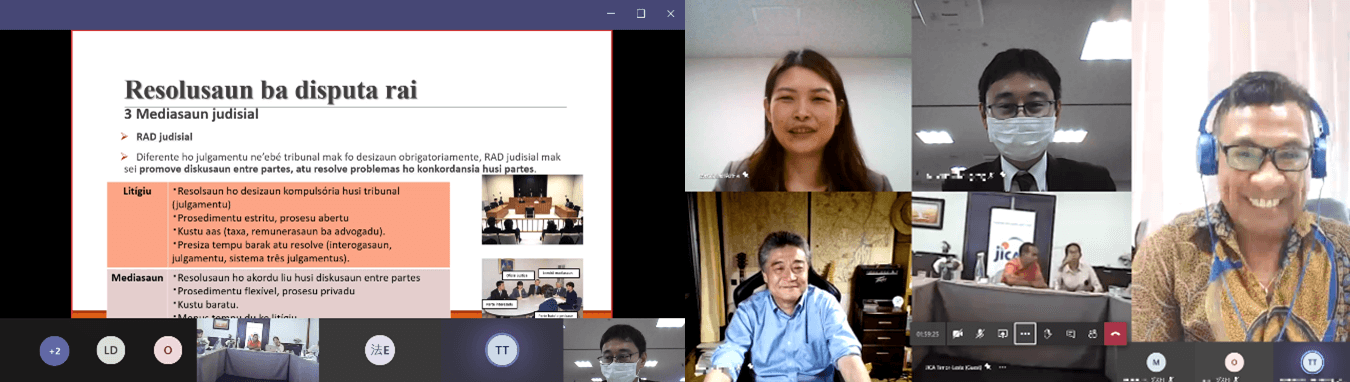Select the TT avatar in left participant strip
Image resolution: width=1350 pixels, height=382 pixels.
(x=502, y=350)
